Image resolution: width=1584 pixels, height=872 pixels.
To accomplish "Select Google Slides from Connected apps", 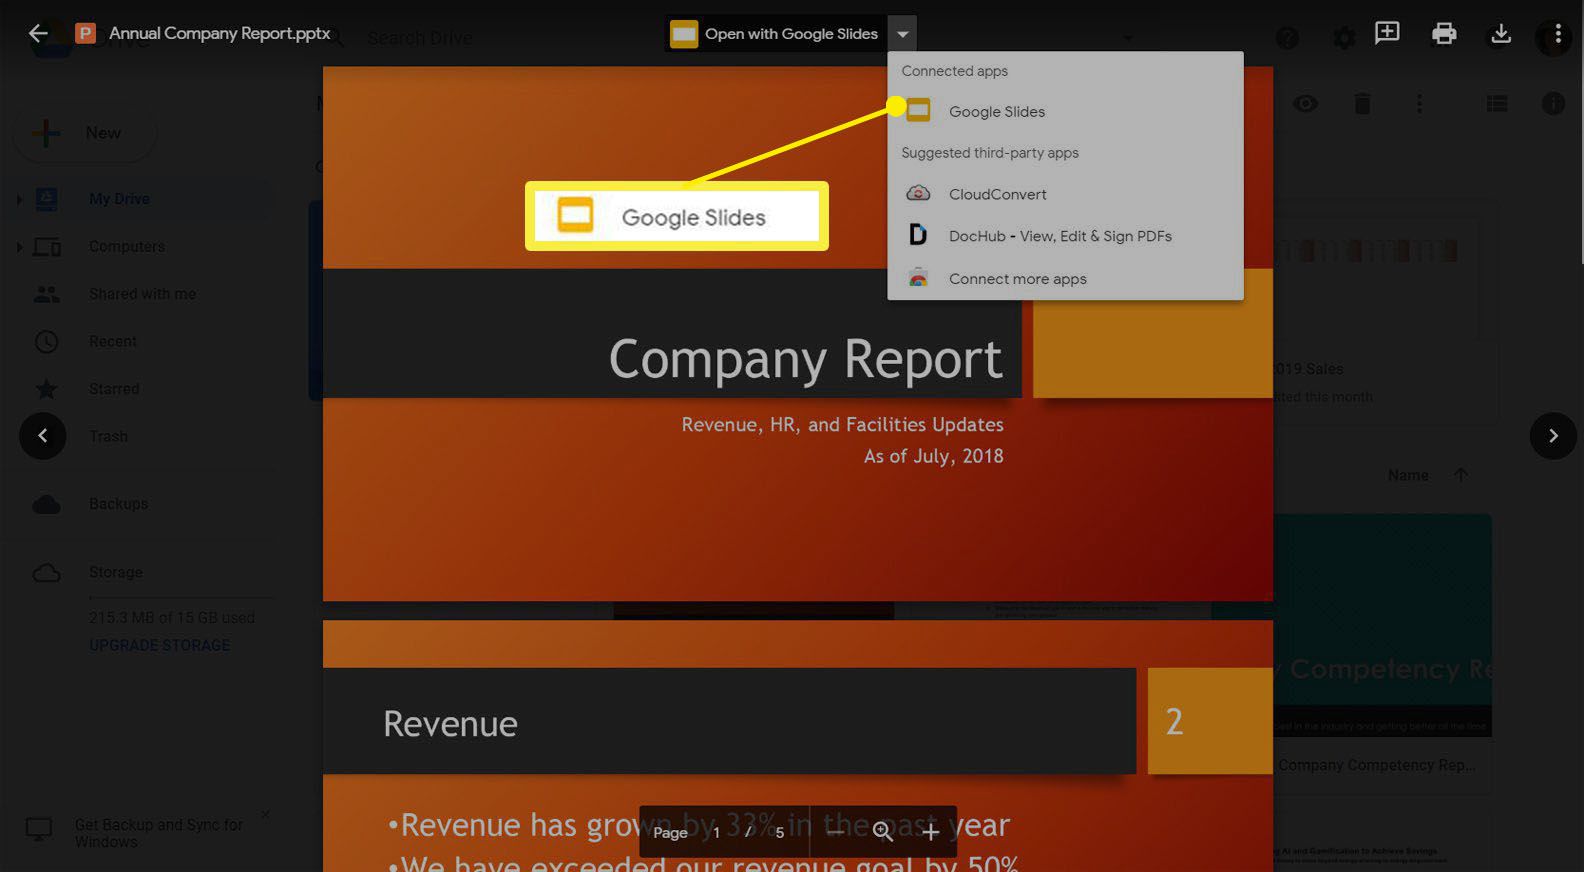I will tap(1065, 111).
